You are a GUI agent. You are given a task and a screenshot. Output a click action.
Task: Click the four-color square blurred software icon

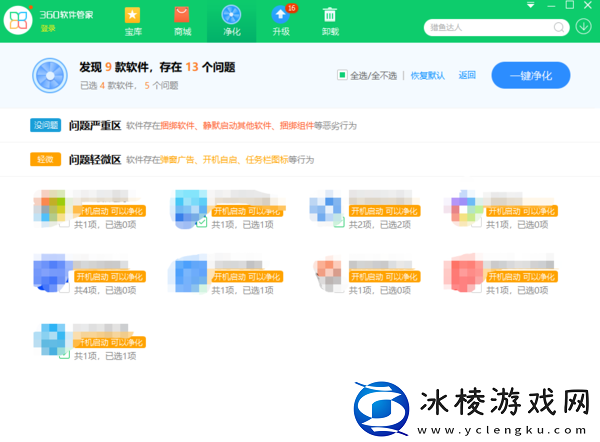tap(50, 207)
